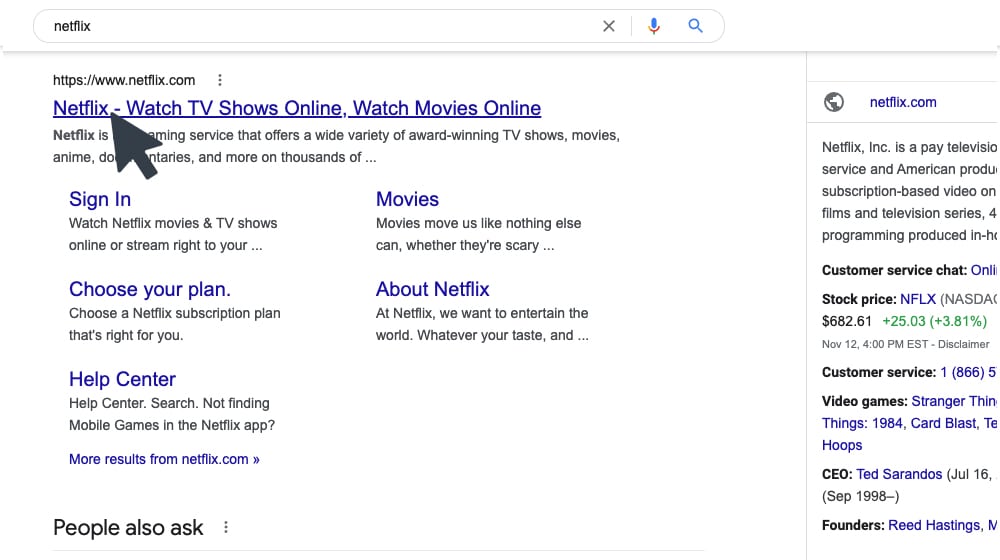The image size is (1000, 560).
Task: Open three-dot menu beside netflix.com URL
Action: pos(220,80)
